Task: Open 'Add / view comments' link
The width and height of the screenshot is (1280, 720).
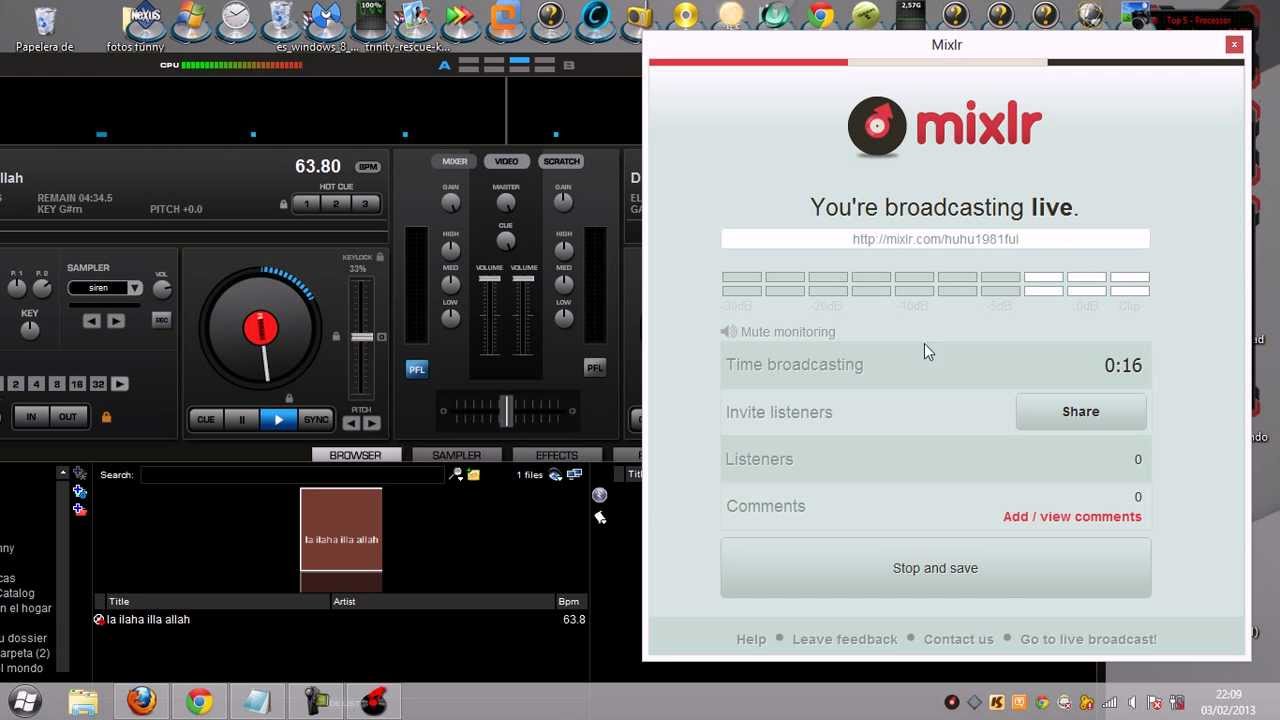Action: [1072, 517]
